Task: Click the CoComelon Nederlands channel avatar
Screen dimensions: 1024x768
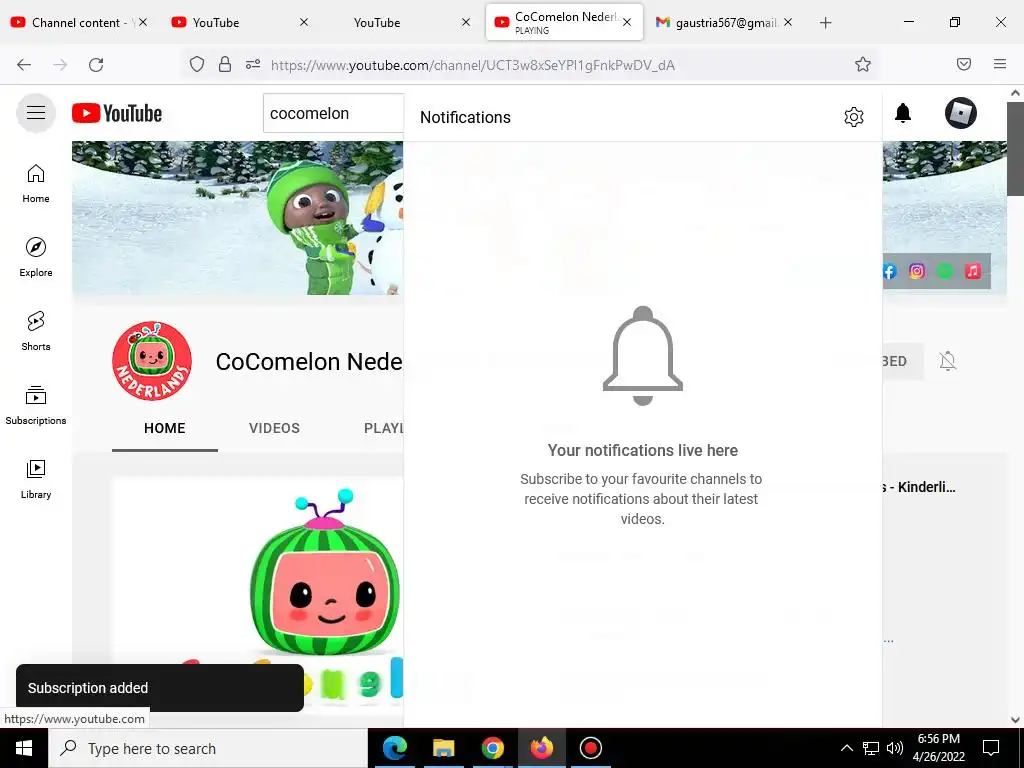Action: [152, 360]
